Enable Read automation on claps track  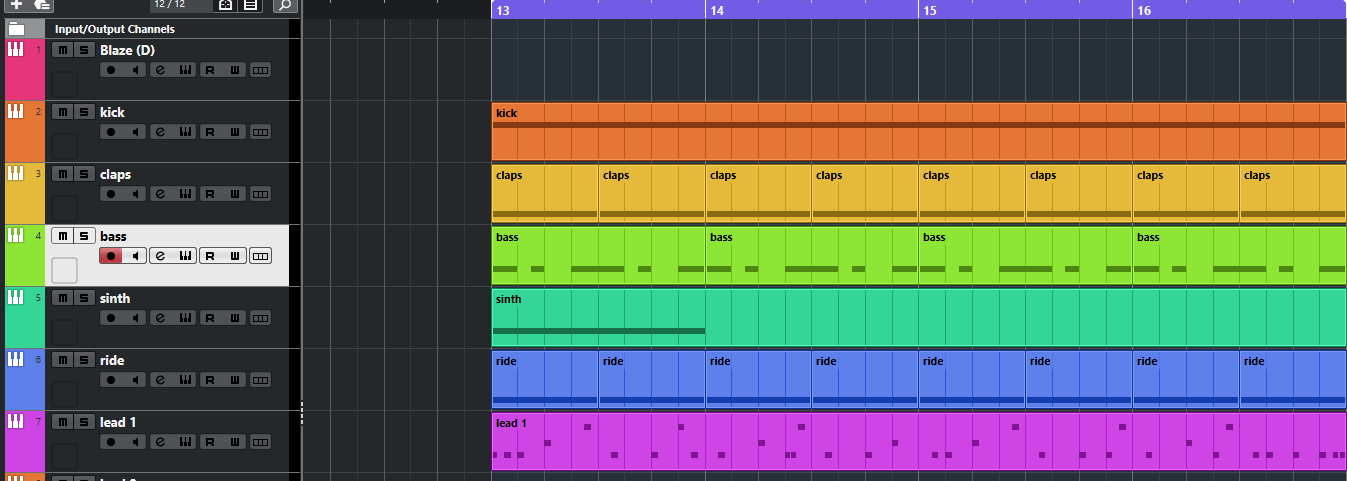point(210,194)
